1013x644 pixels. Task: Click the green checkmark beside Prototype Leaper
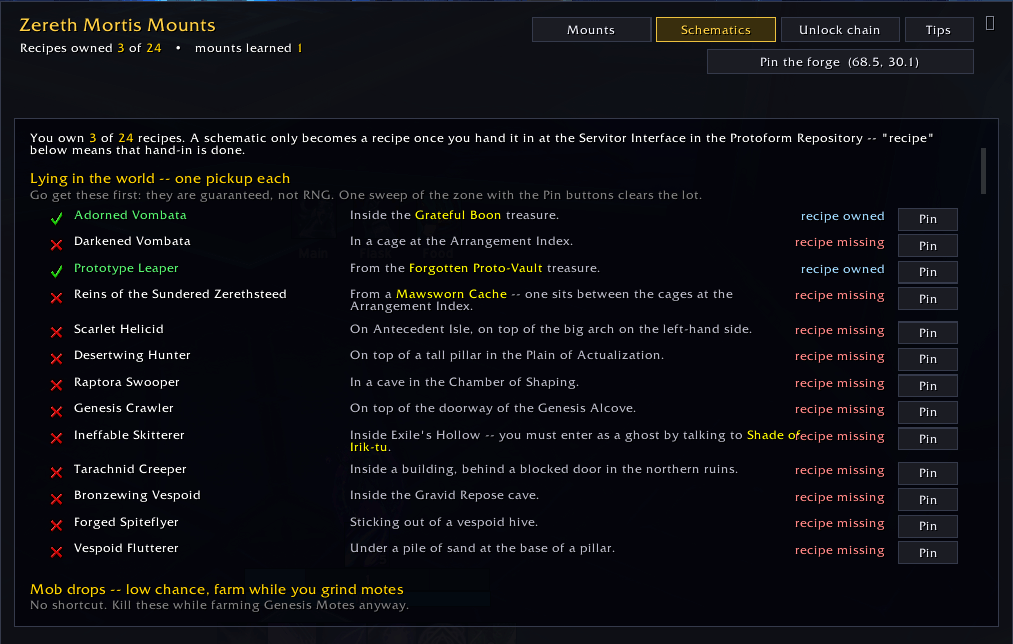coord(56,272)
